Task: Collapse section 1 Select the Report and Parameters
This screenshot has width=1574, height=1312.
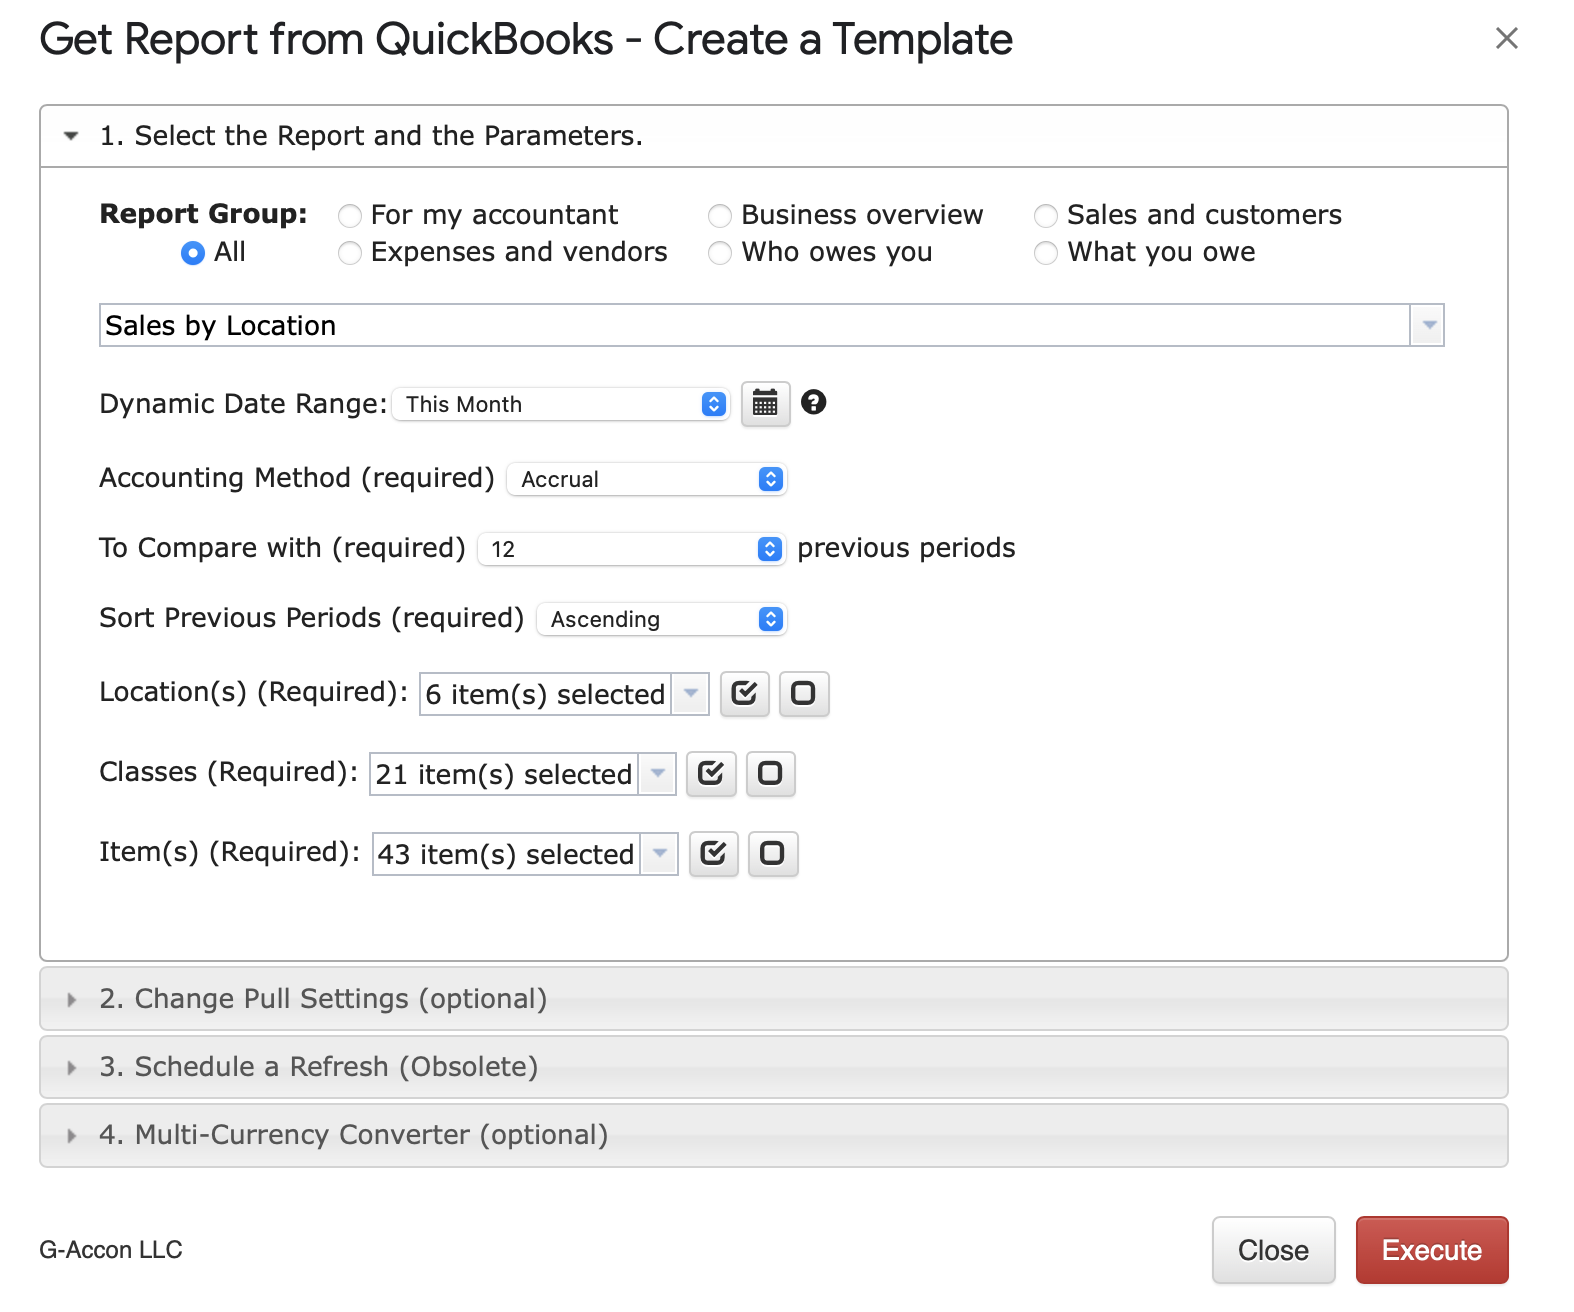Action: tap(773, 136)
